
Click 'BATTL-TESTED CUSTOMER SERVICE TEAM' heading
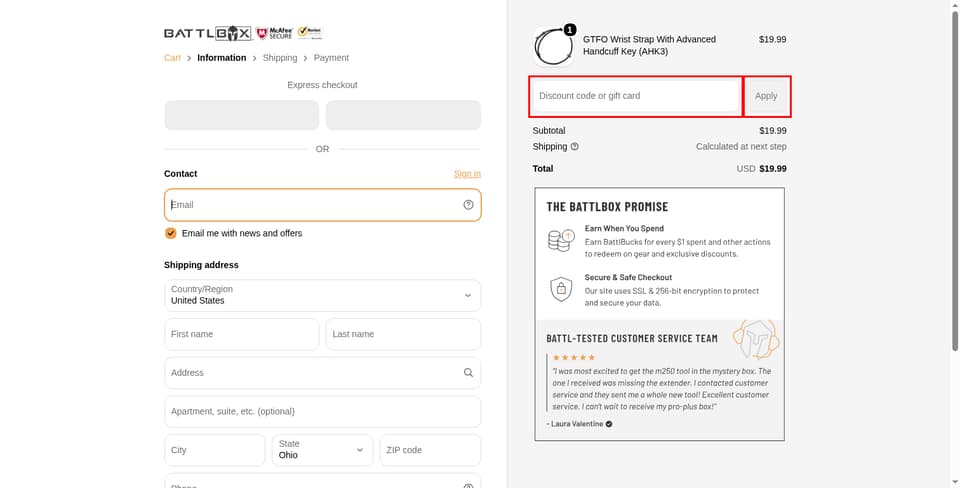[x=632, y=339]
